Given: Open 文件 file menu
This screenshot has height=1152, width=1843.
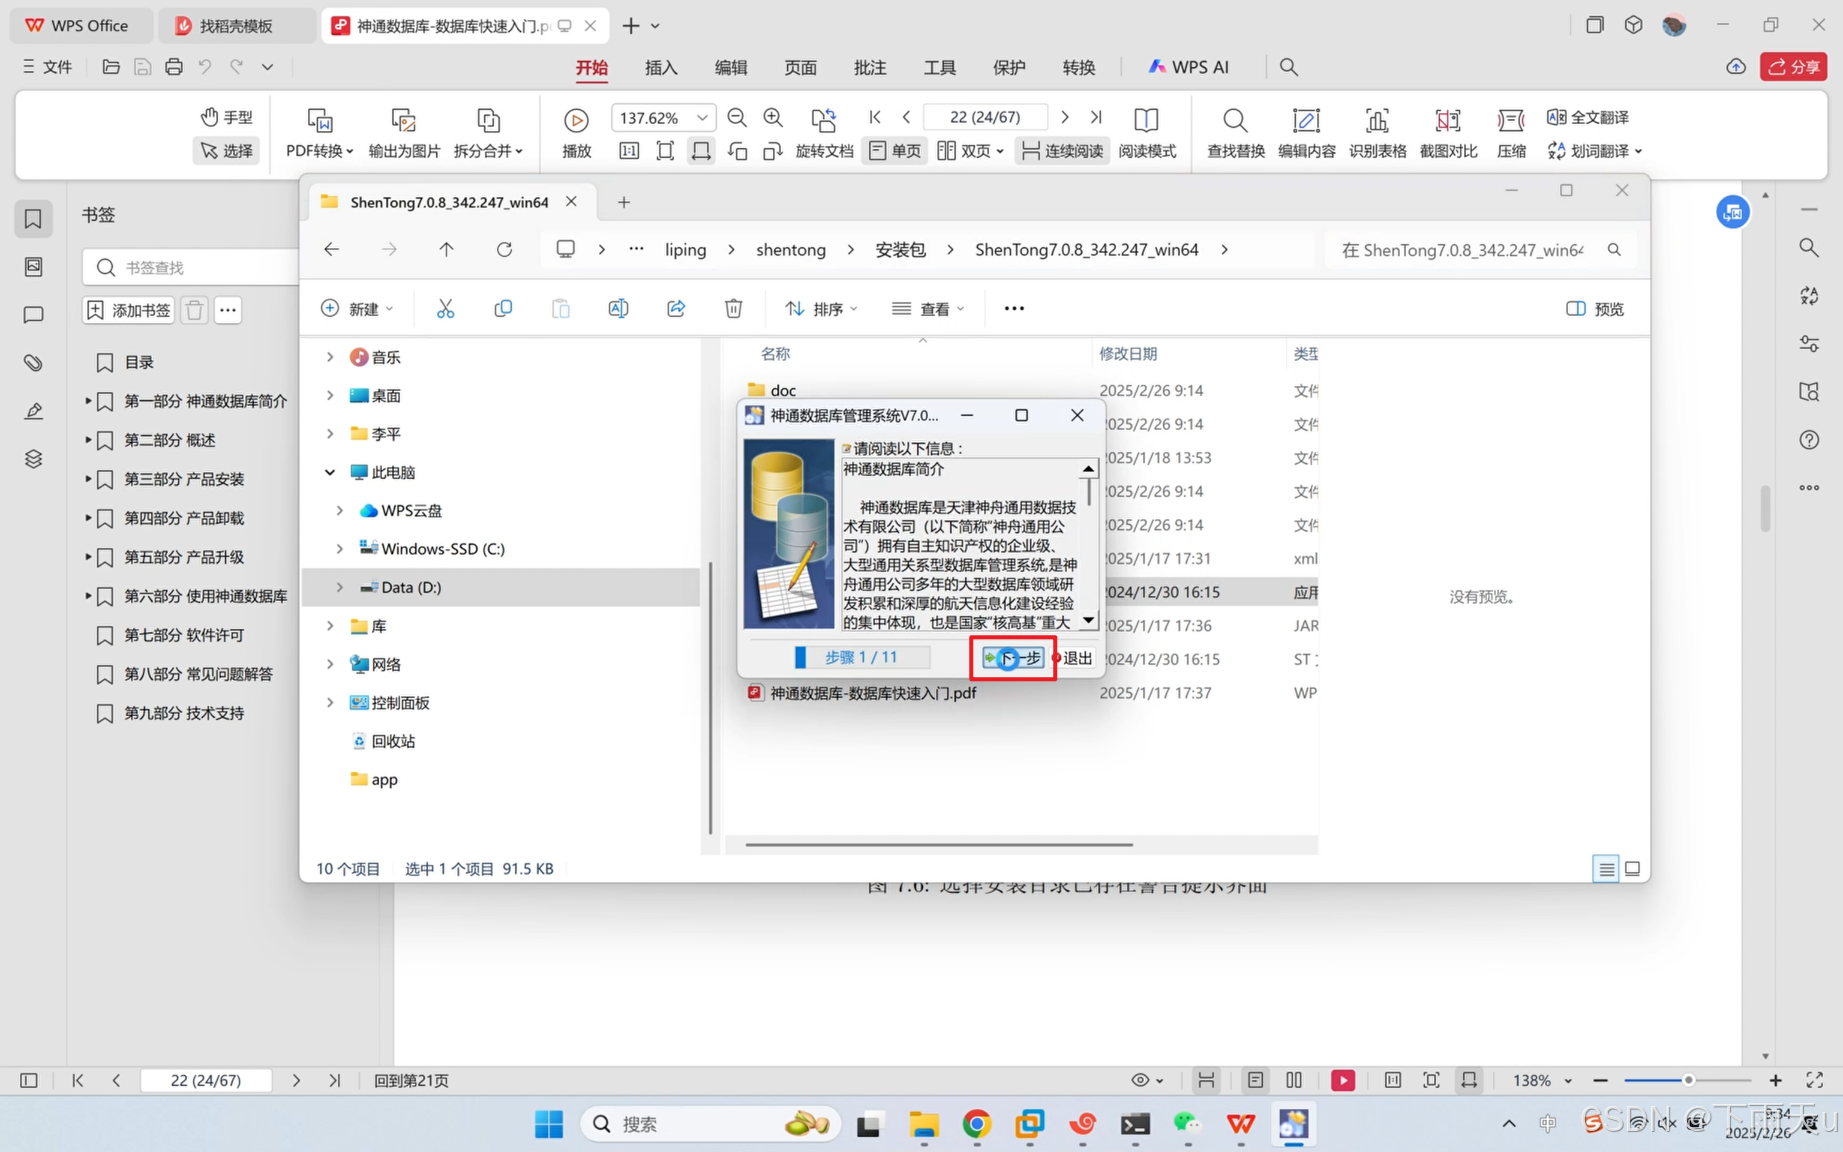Looking at the screenshot, I should coord(48,67).
